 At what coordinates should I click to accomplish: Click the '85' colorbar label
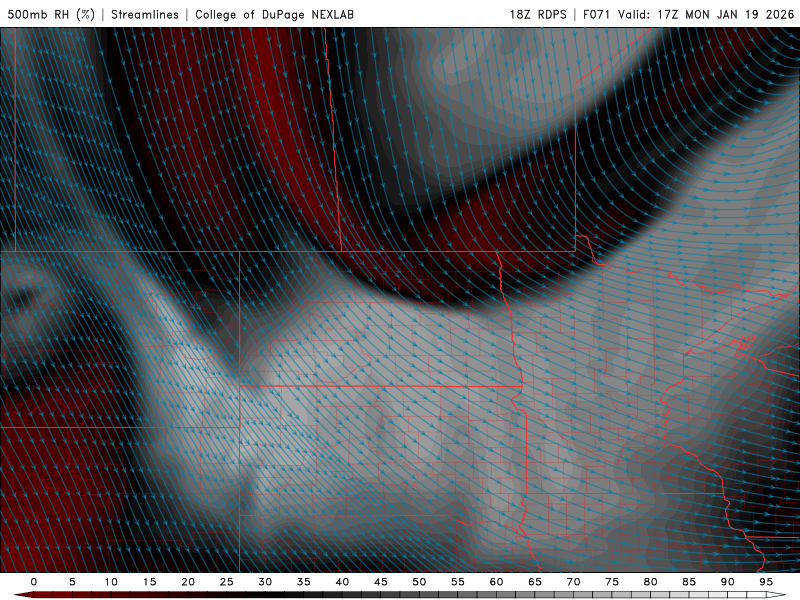point(689,582)
